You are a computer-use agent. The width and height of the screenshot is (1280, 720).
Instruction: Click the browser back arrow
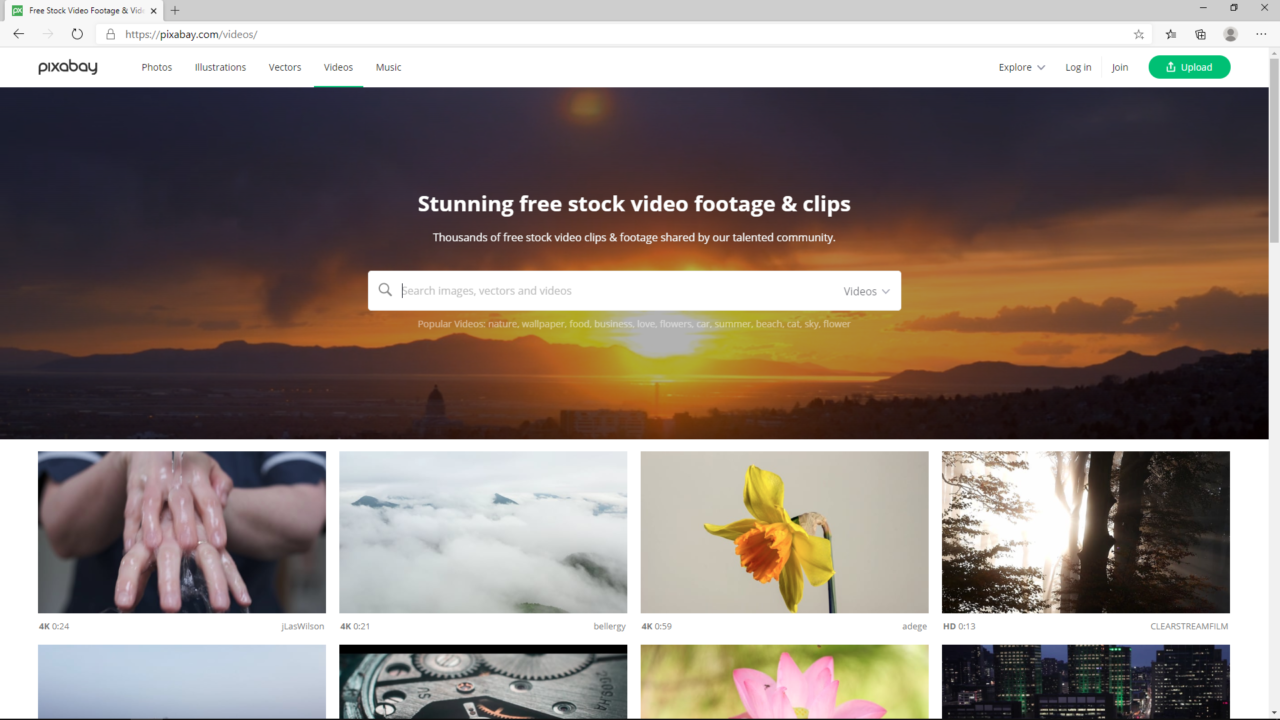click(17, 33)
